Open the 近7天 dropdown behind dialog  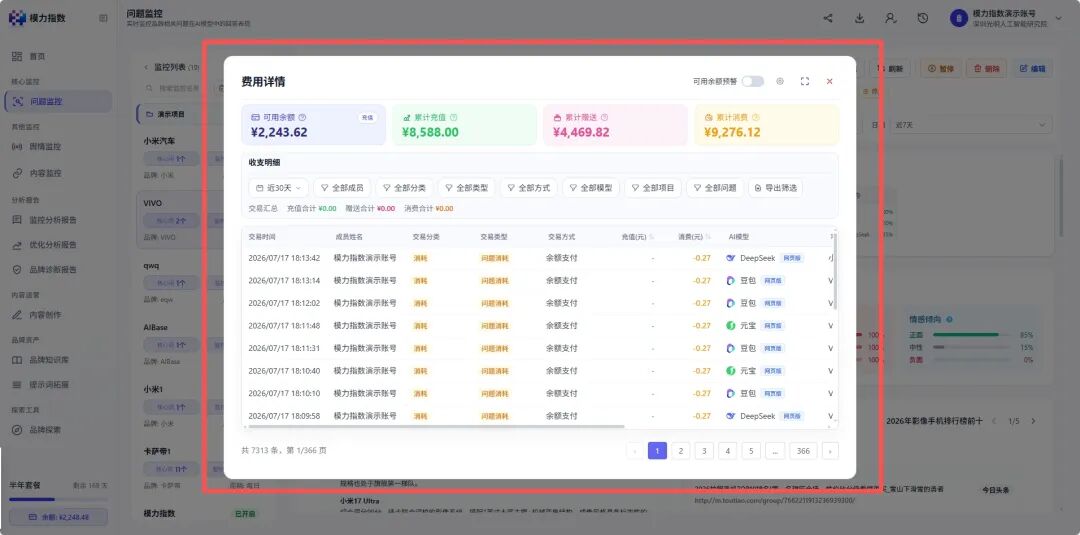coord(970,125)
